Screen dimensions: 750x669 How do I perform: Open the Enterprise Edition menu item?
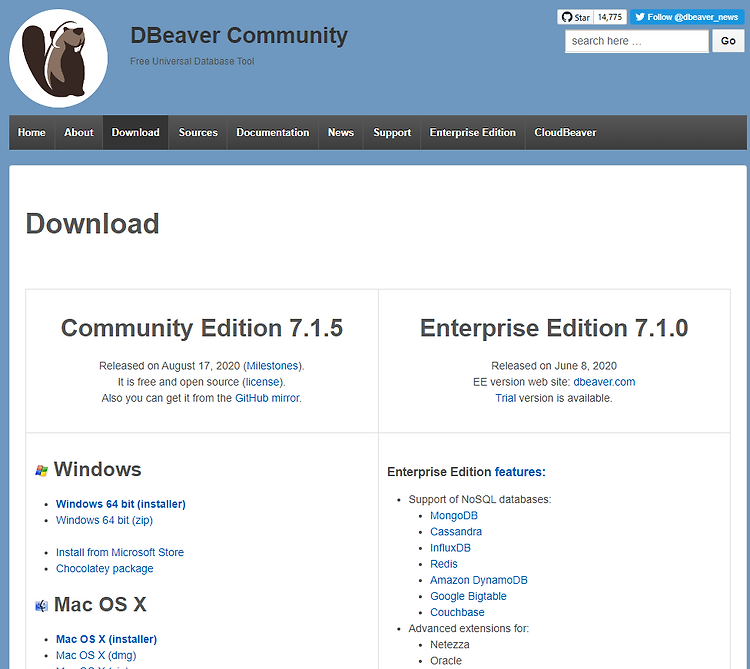click(x=473, y=132)
